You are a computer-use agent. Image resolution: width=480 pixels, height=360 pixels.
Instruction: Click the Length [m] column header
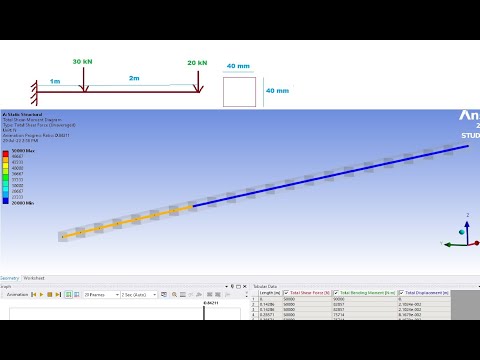tap(270, 293)
